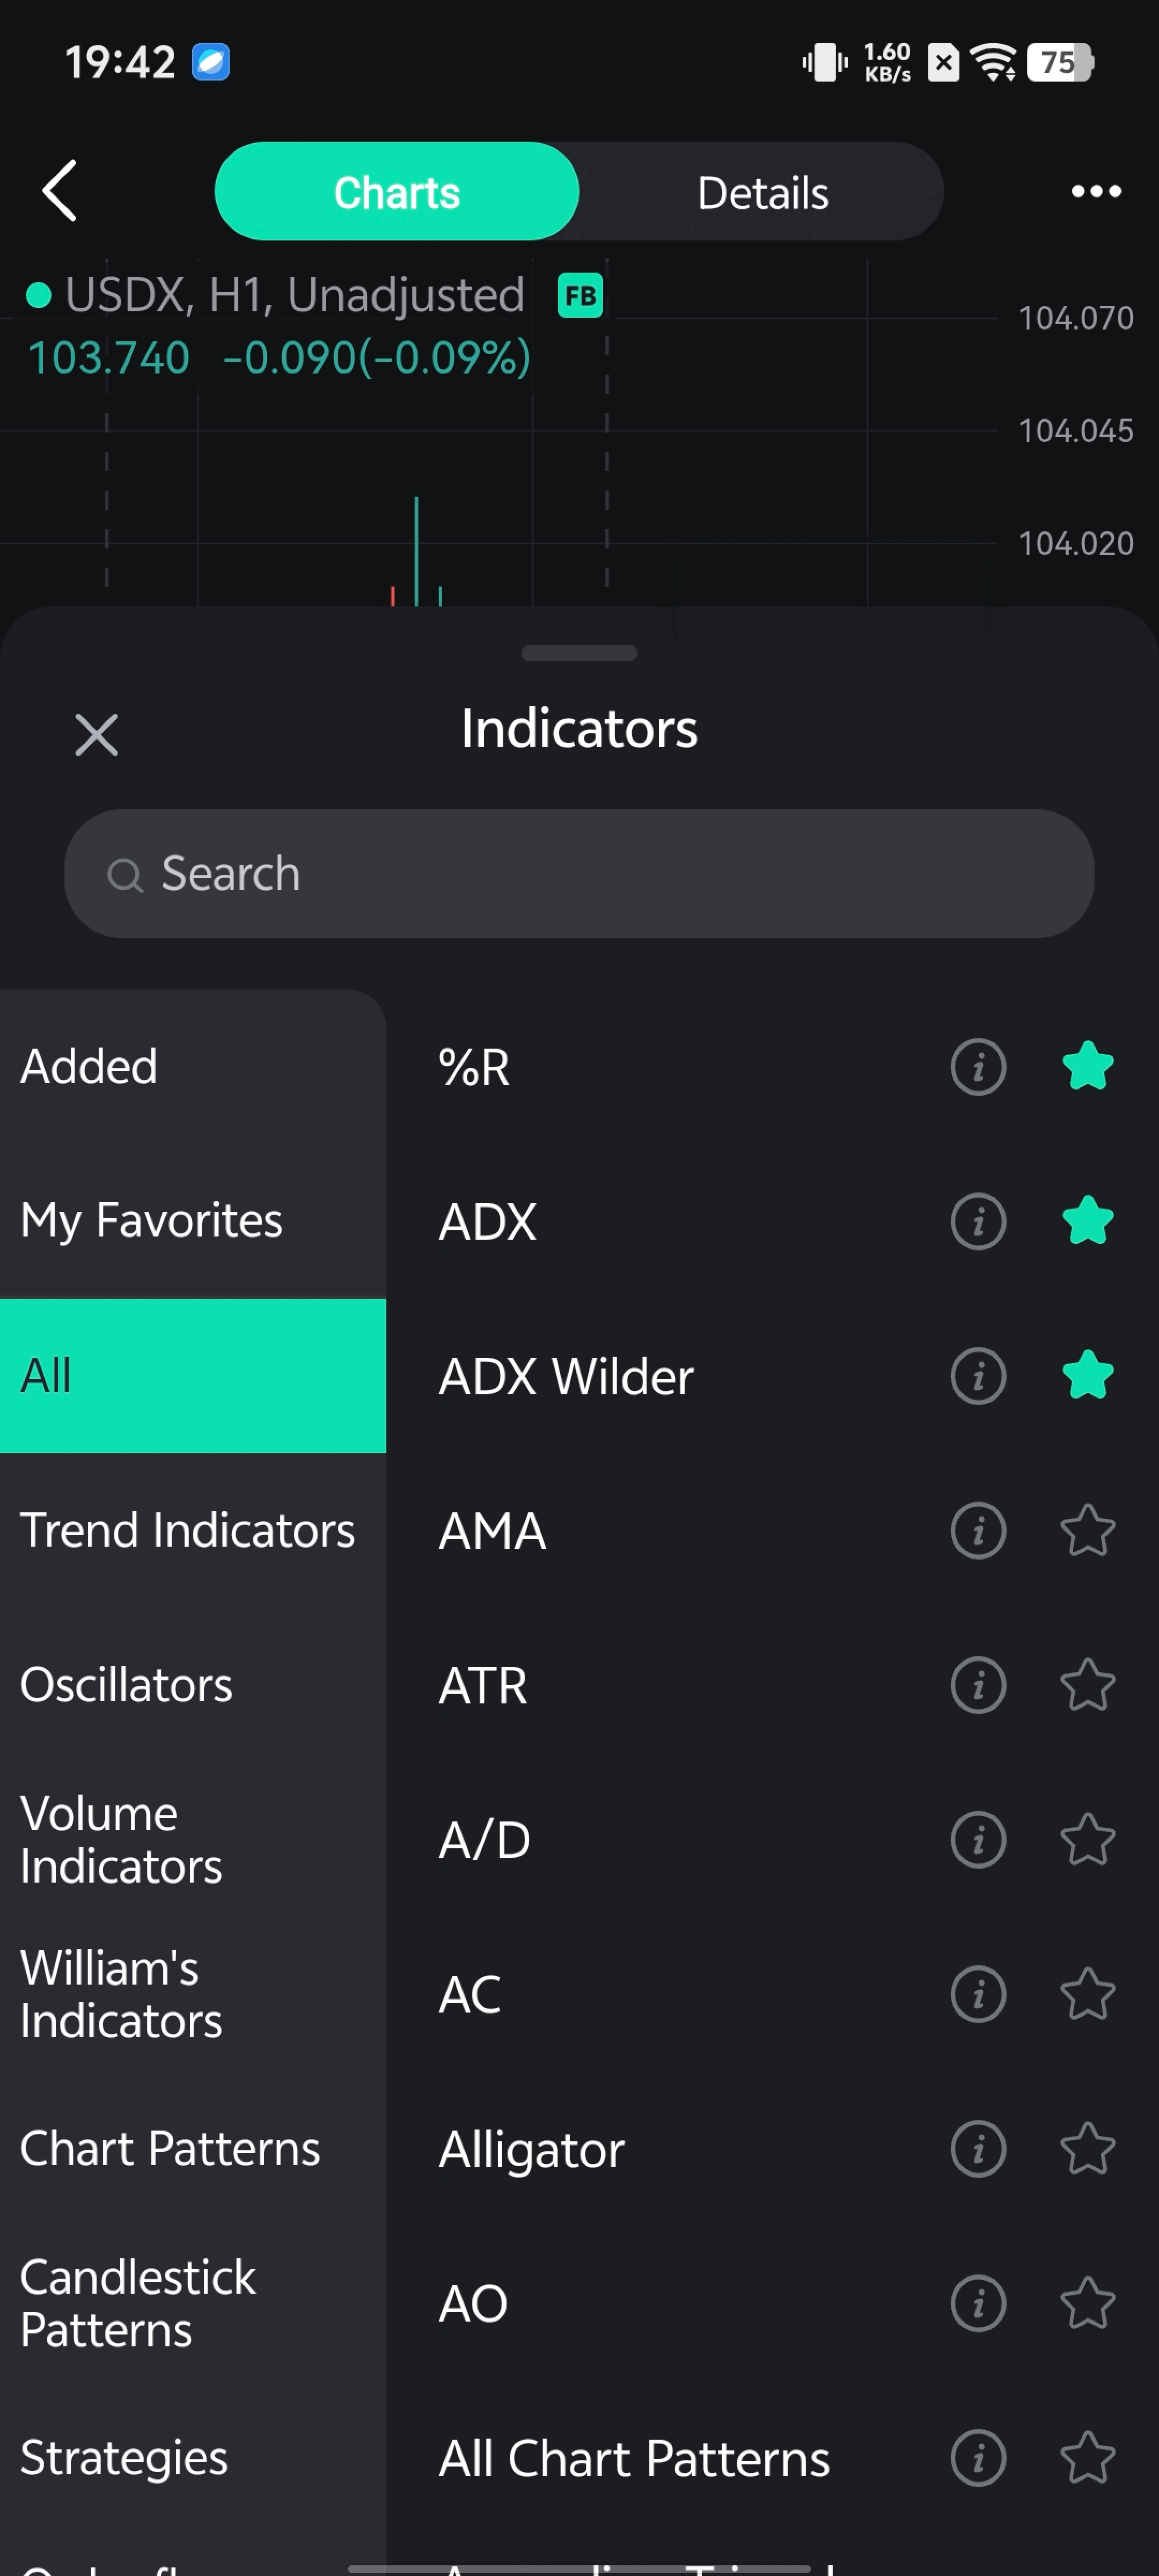Toggle the favorite star for A/D
This screenshot has width=1159, height=2576.
1087,1840
